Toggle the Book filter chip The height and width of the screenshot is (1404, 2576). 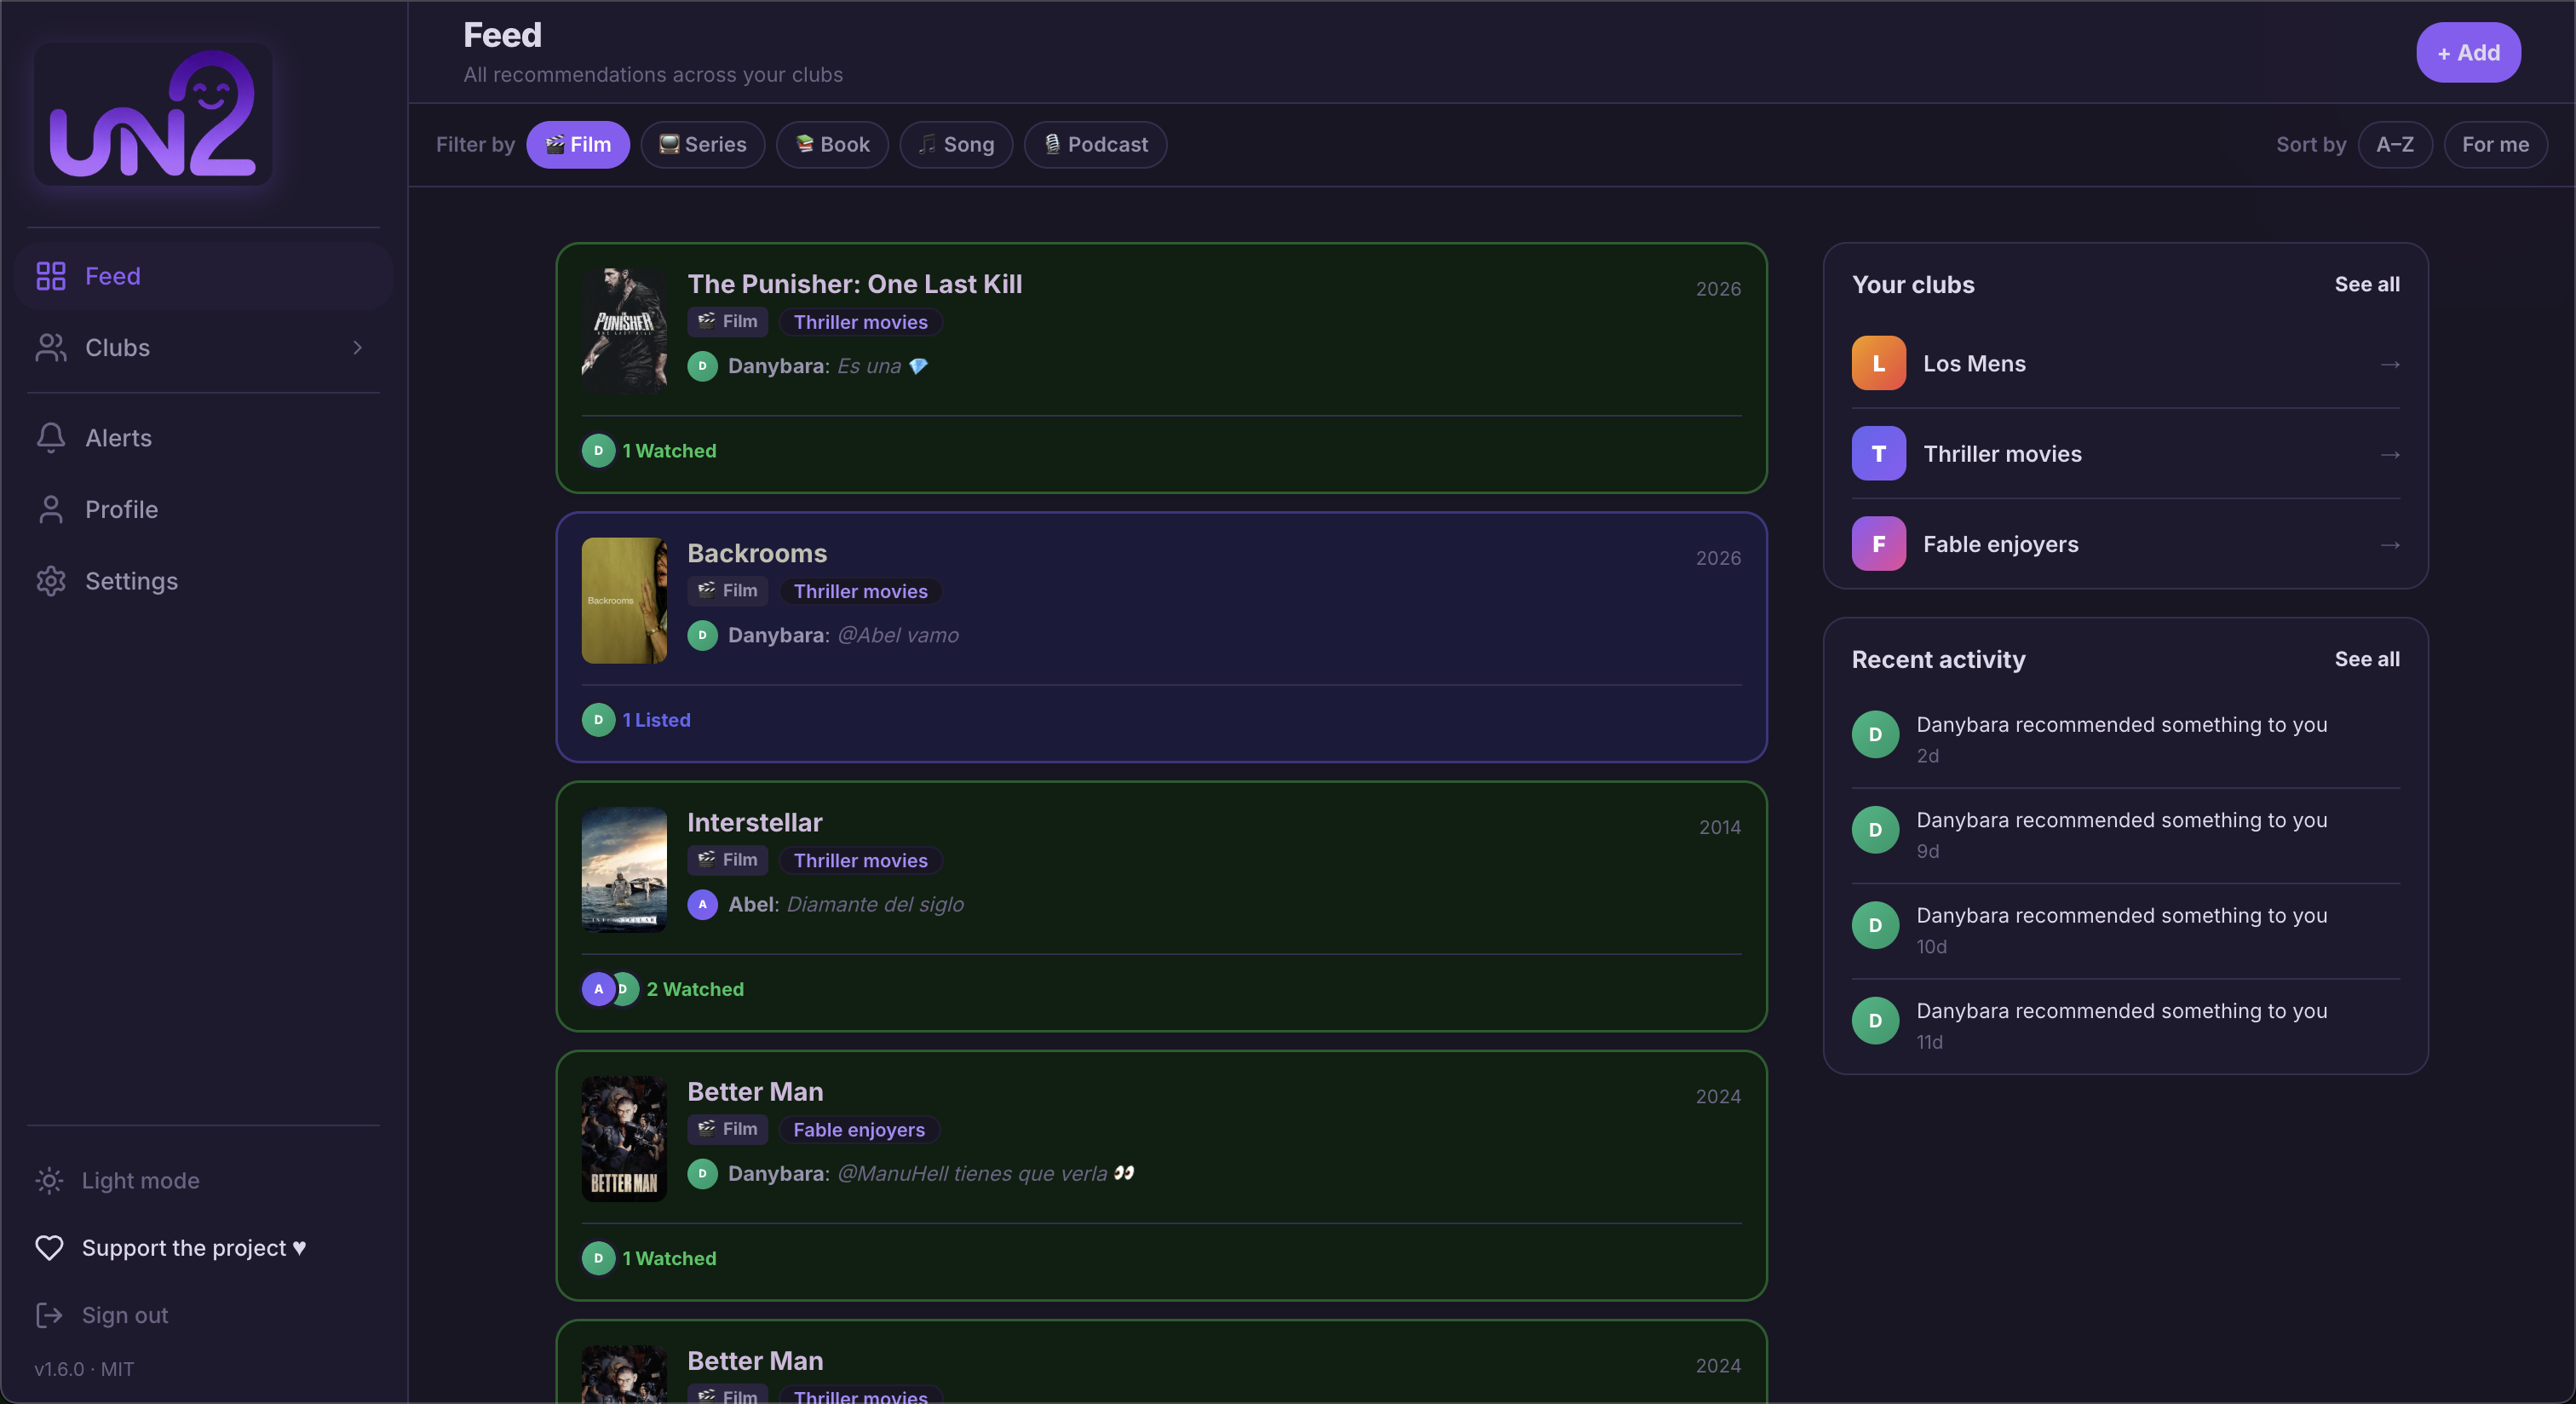[x=832, y=145]
